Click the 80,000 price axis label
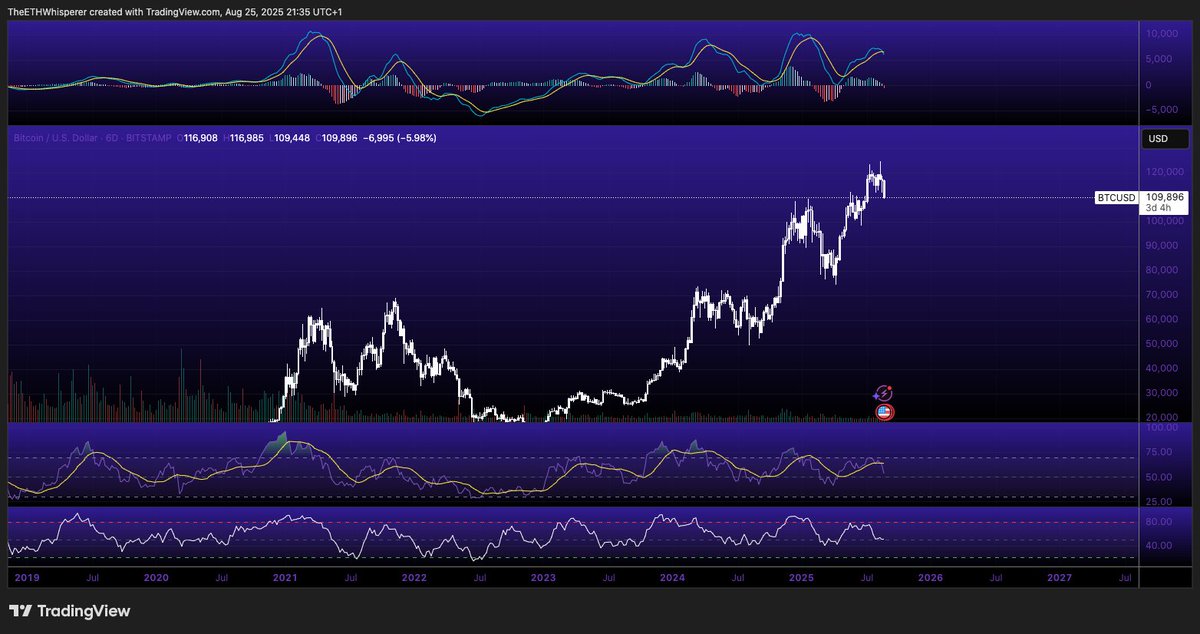 [x=1164, y=270]
